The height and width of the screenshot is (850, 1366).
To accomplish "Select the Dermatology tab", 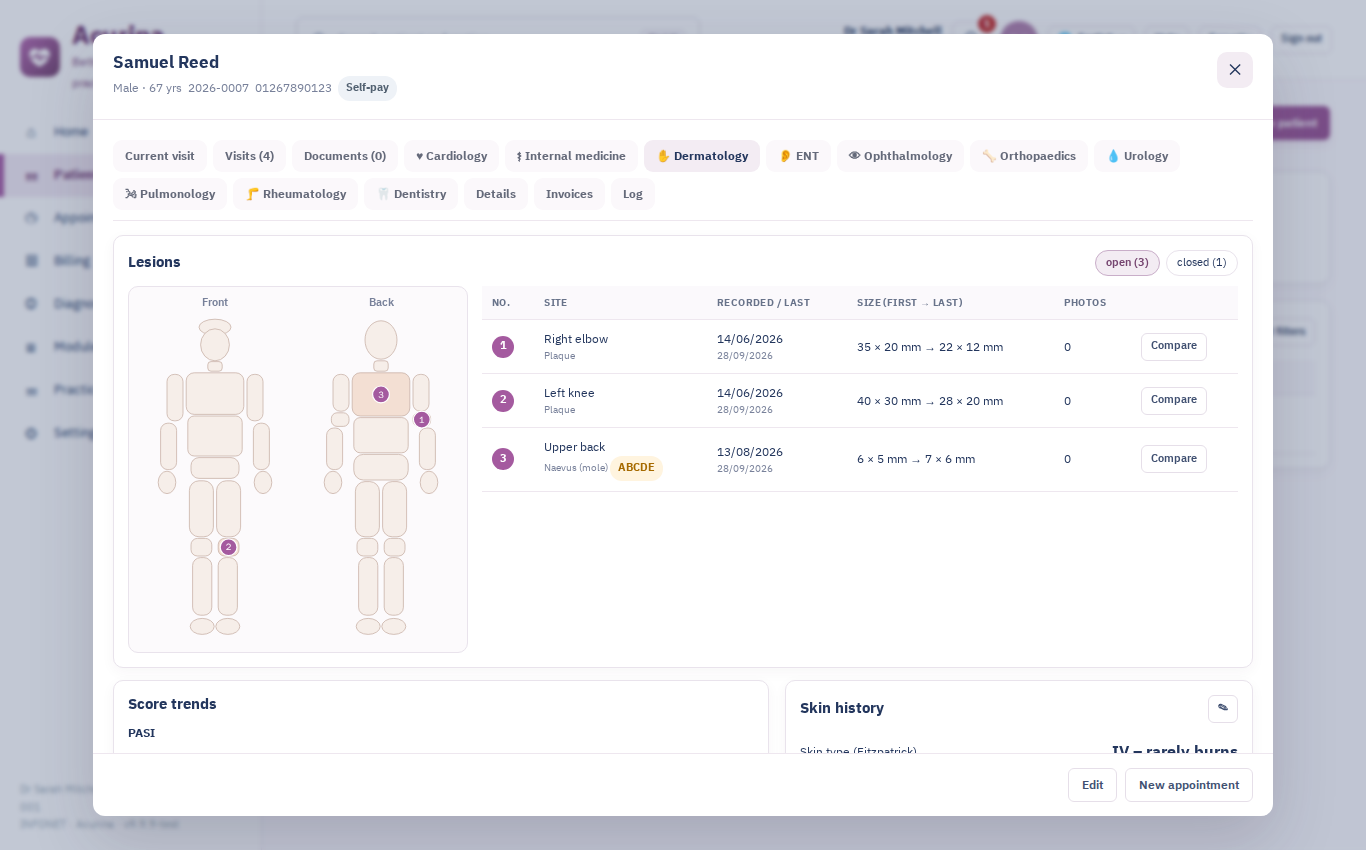I will 702,156.
